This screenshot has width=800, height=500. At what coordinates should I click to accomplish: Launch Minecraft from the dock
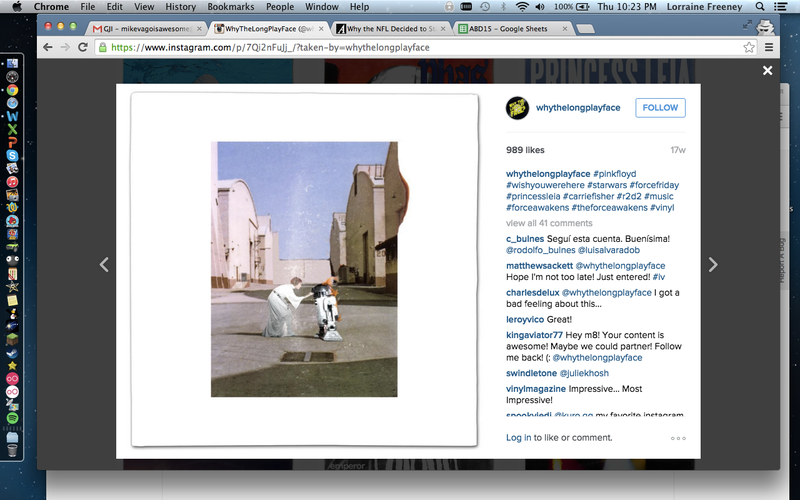click(x=12, y=339)
